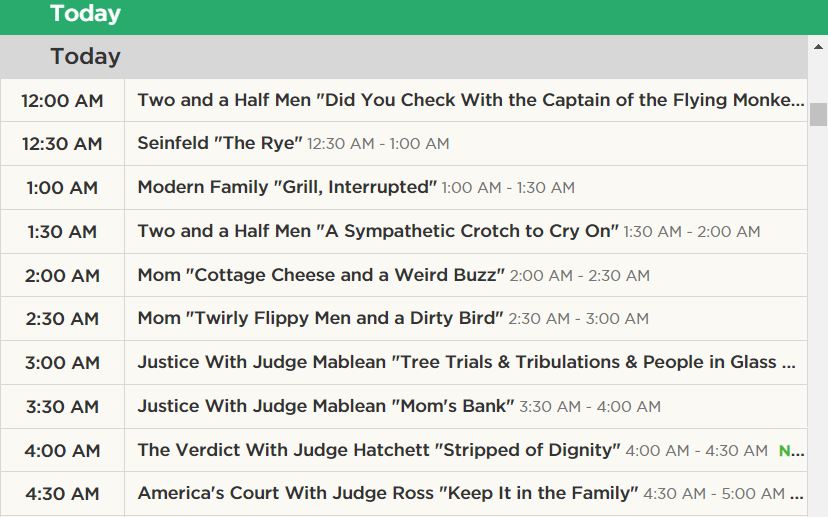Click the 12:30 AM time slot cell
Viewport: 828px width, 517px height.
point(62,144)
